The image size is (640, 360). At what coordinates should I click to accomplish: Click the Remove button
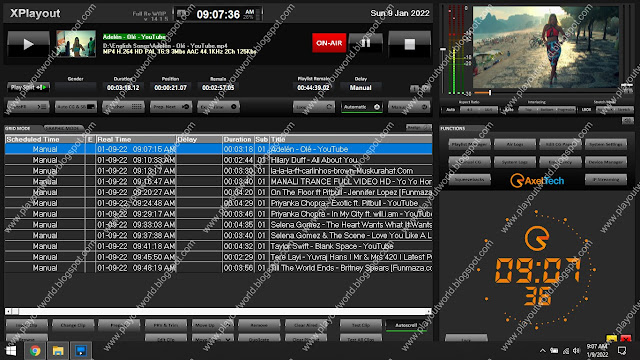click(259, 325)
